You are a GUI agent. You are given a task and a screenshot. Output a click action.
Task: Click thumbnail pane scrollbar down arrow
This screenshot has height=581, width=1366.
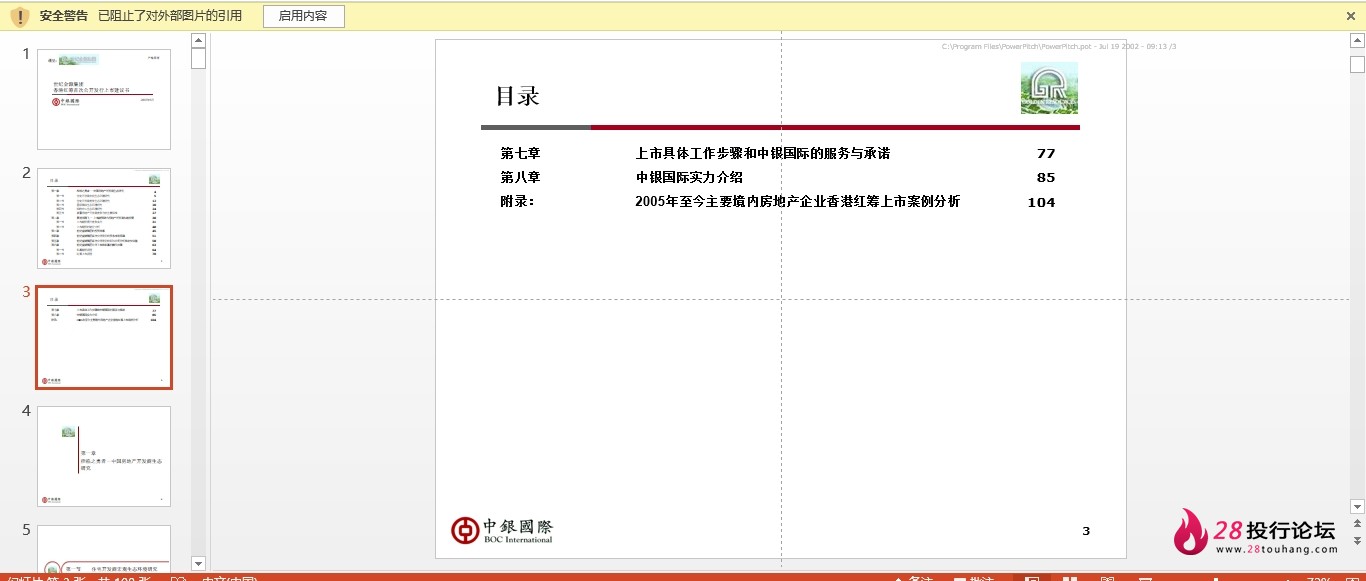[x=198, y=563]
